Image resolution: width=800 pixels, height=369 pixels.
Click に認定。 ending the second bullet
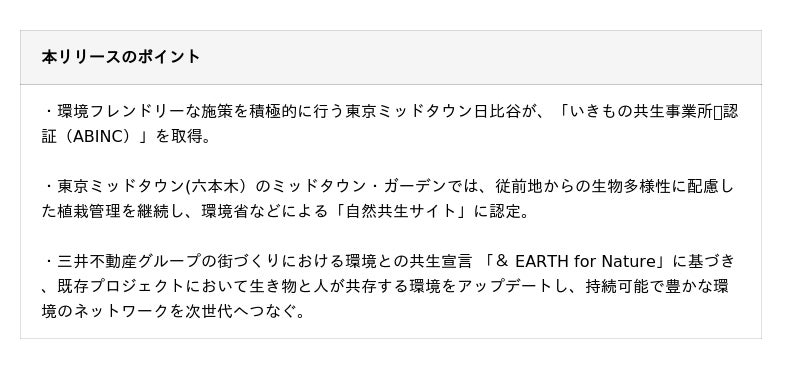tap(502, 211)
